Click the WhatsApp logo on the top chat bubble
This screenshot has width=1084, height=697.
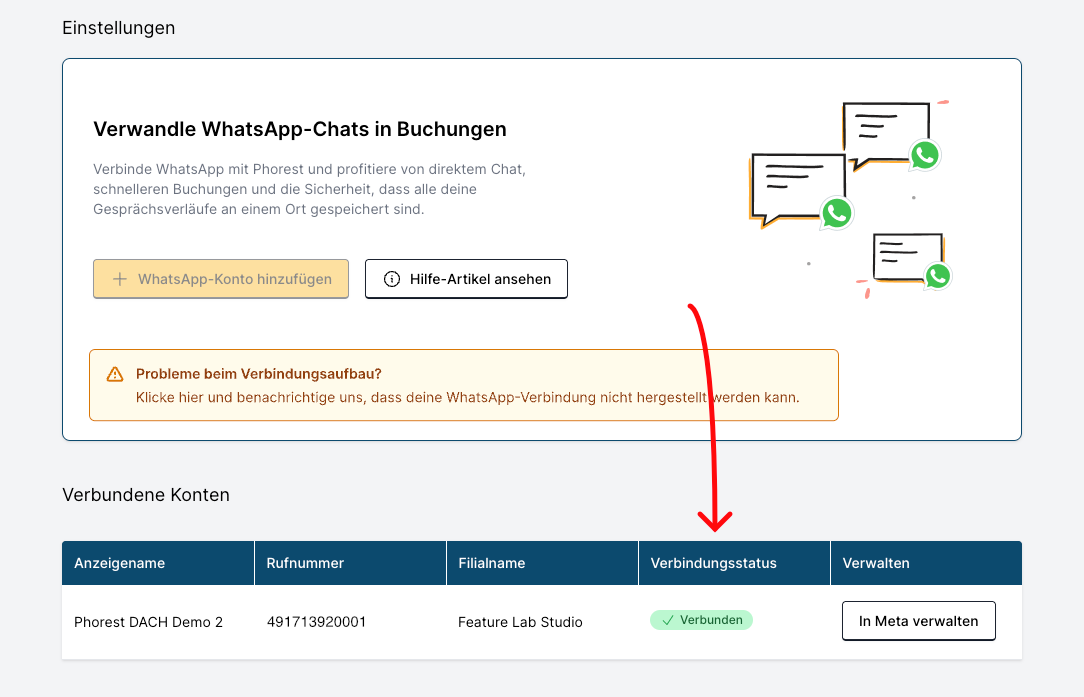[925, 155]
